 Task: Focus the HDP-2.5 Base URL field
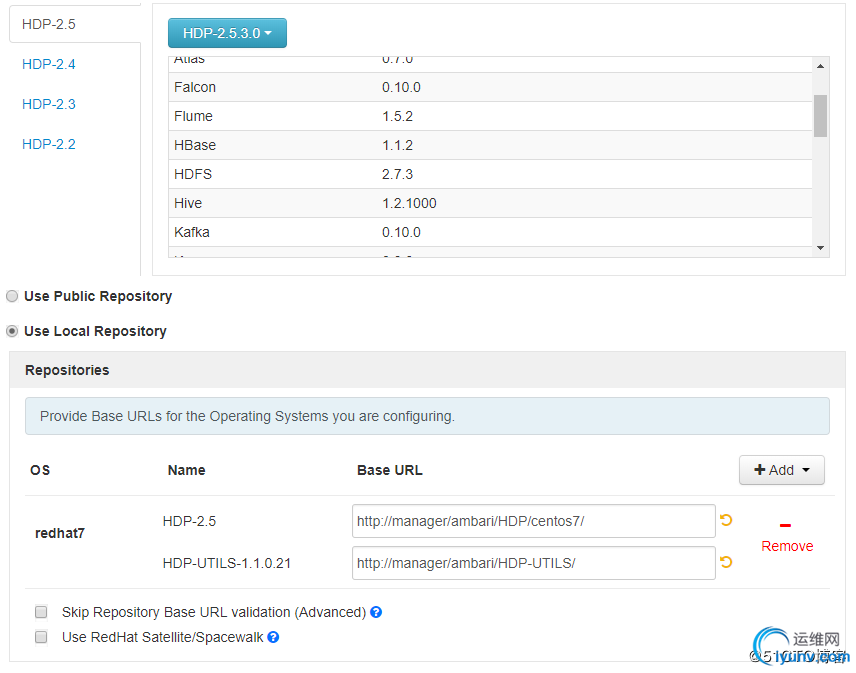[x=533, y=521]
